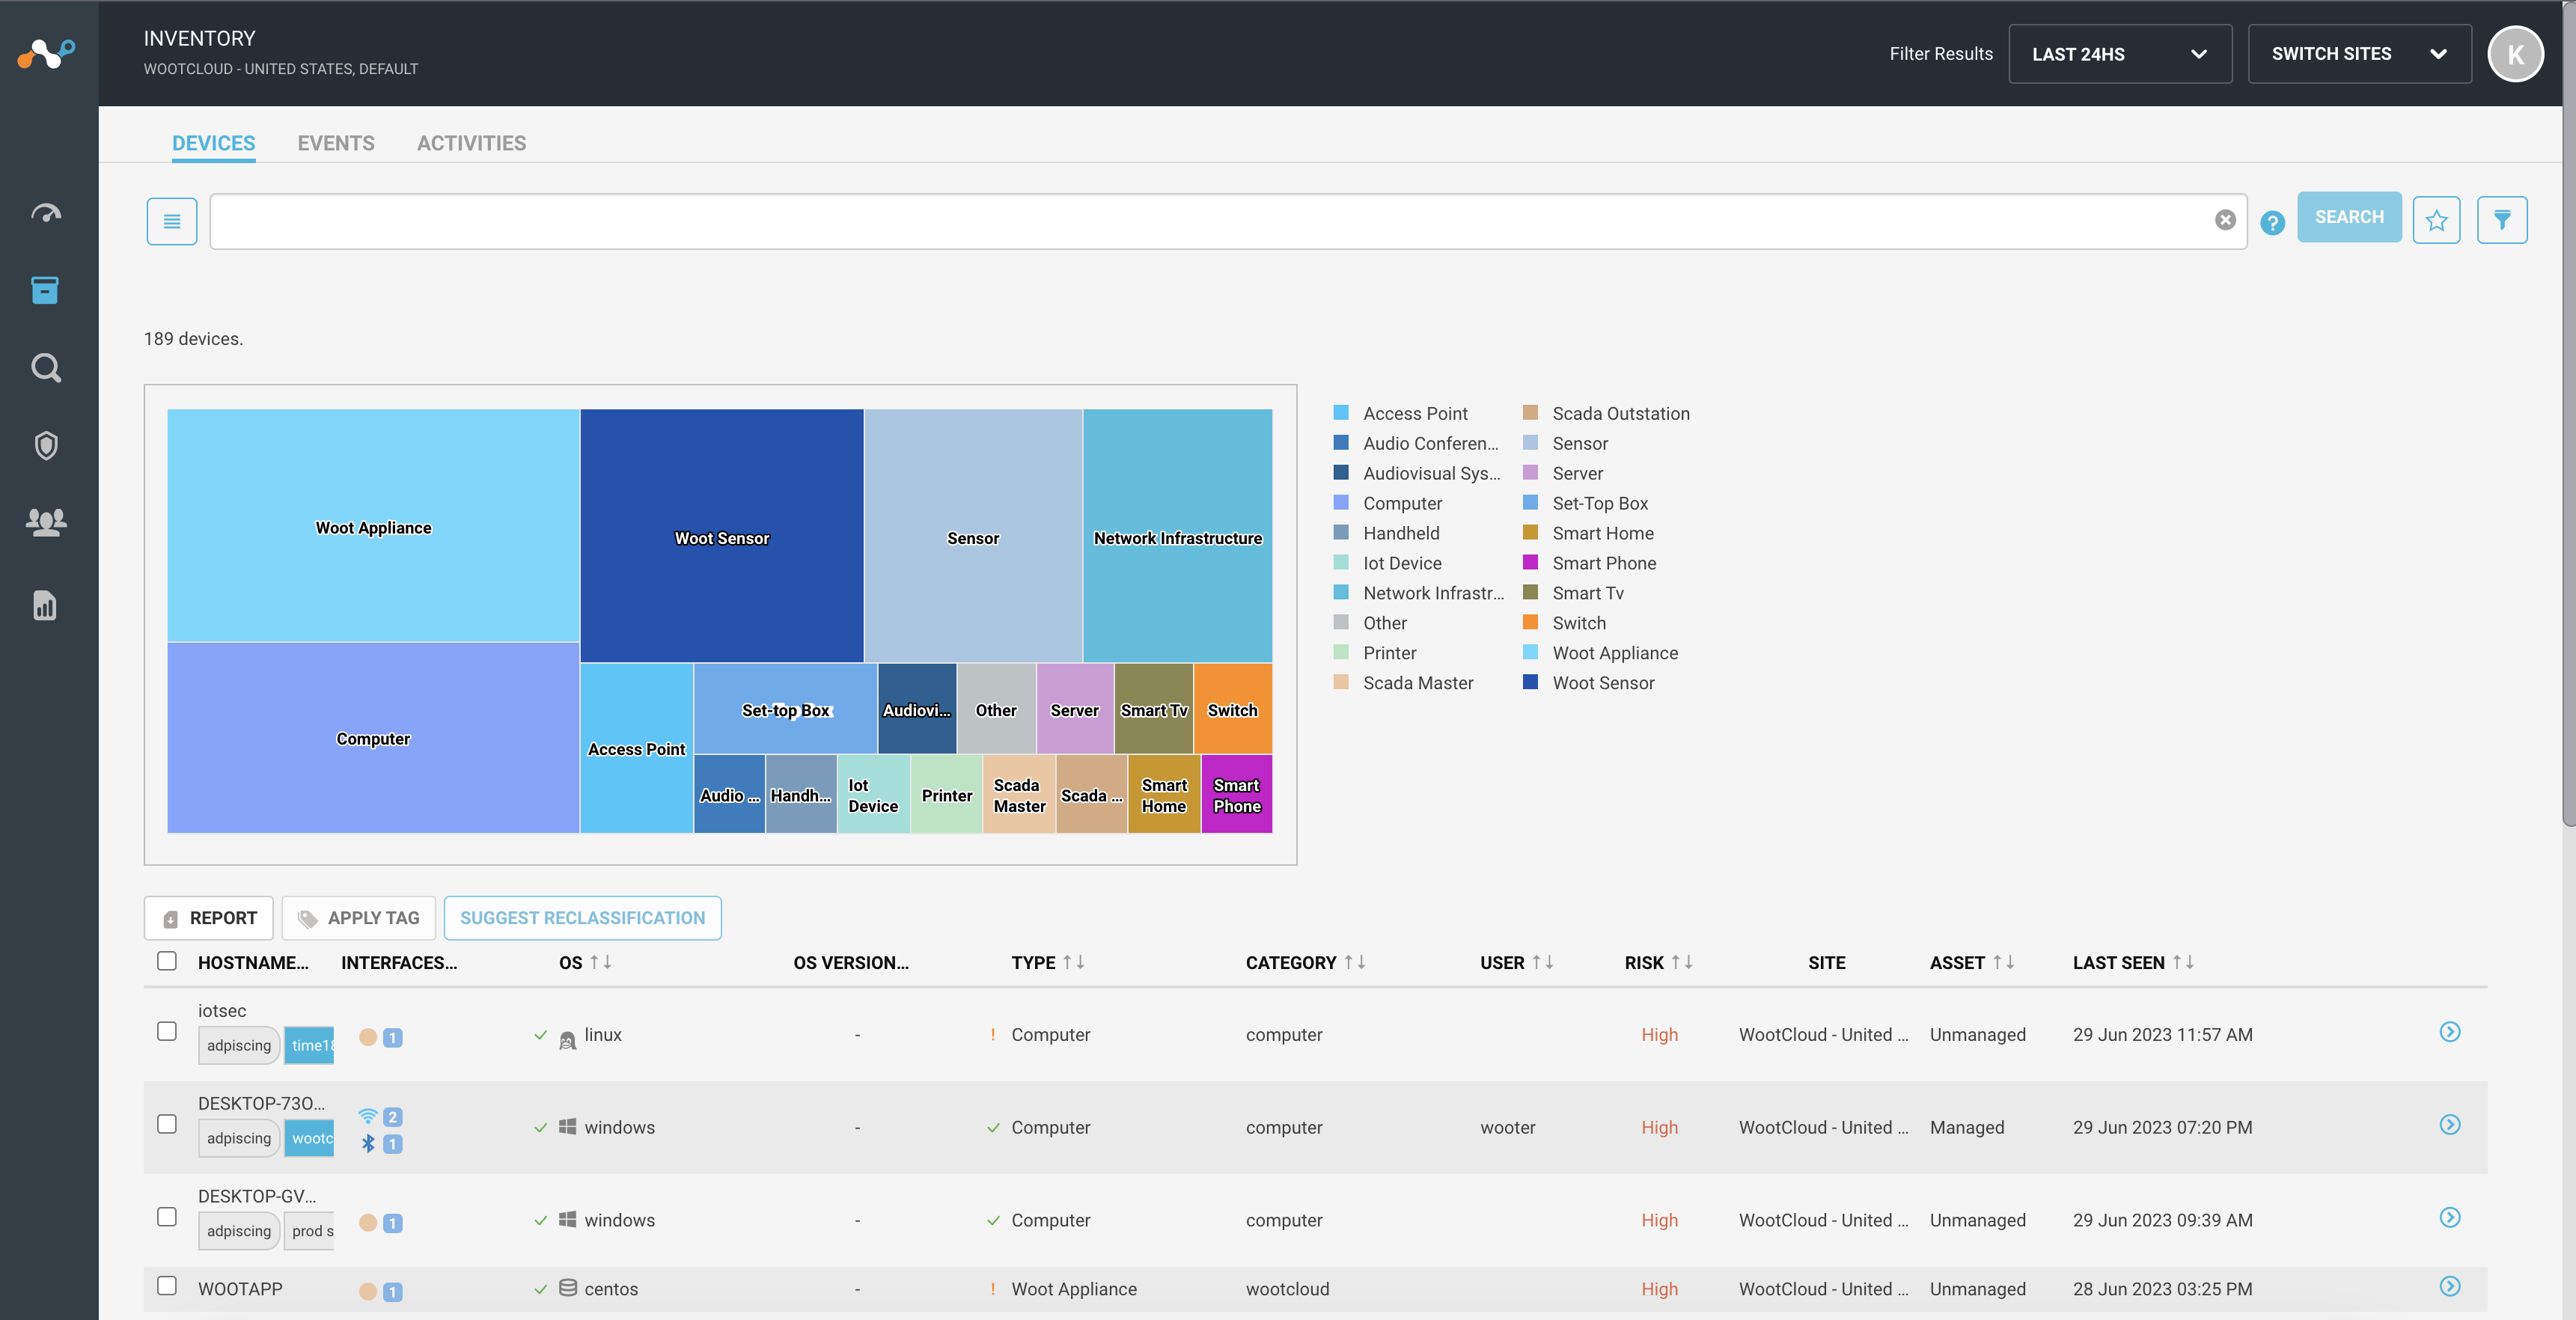Click the SUGGEST RECLASSIFICATION button
Screen dimensions: 2576x1320
point(582,917)
